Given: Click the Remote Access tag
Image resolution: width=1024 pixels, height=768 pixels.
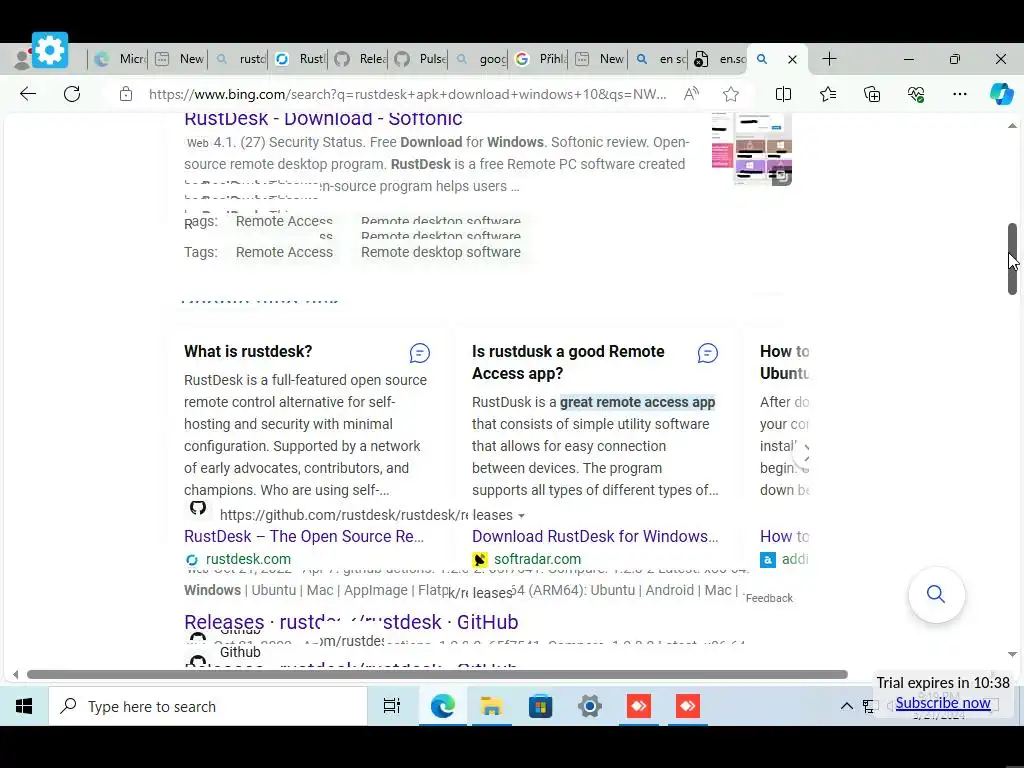Looking at the screenshot, I should 284,252.
